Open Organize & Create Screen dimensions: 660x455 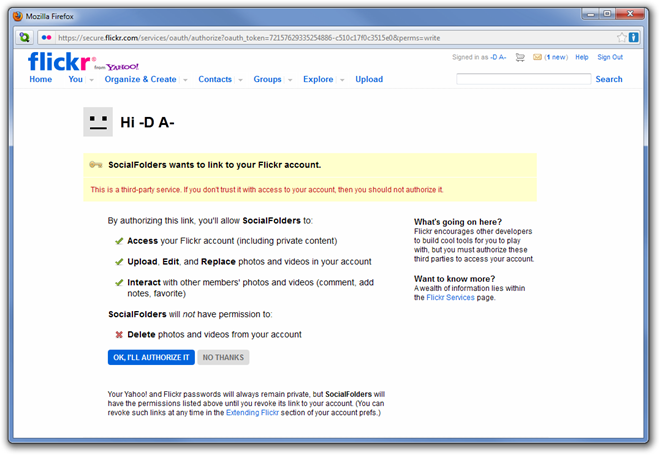[141, 79]
